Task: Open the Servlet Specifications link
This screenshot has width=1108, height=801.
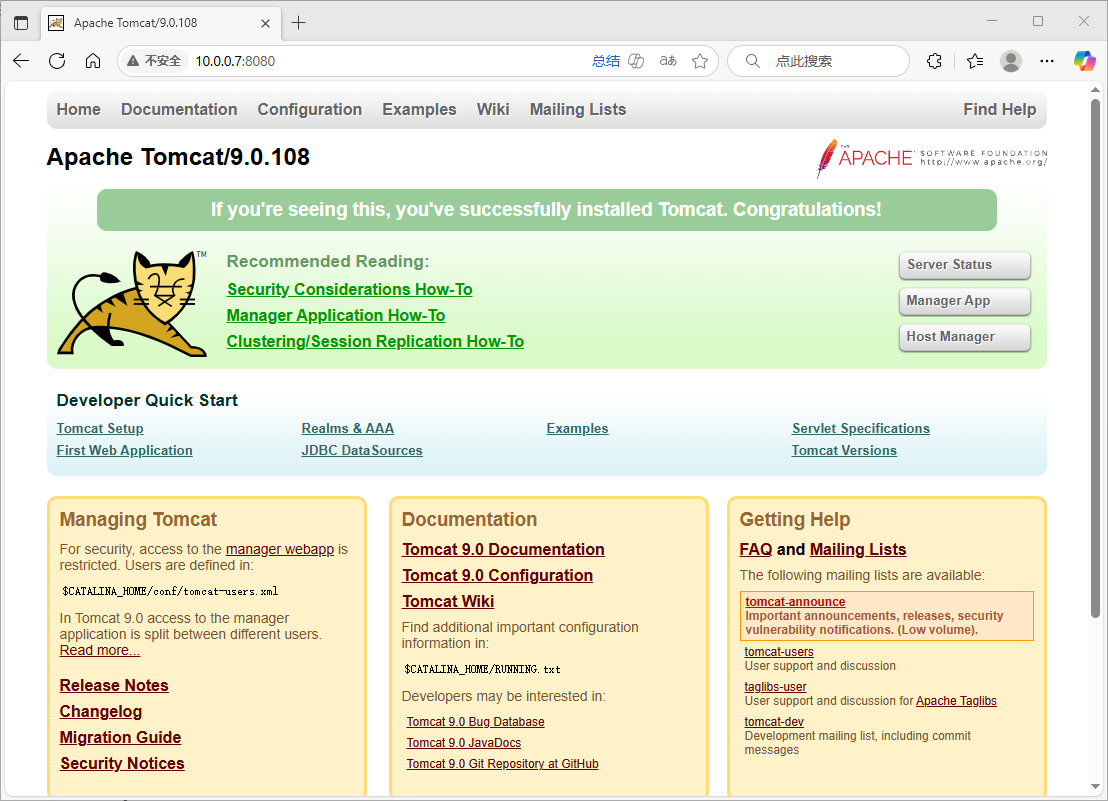Action: (x=861, y=429)
